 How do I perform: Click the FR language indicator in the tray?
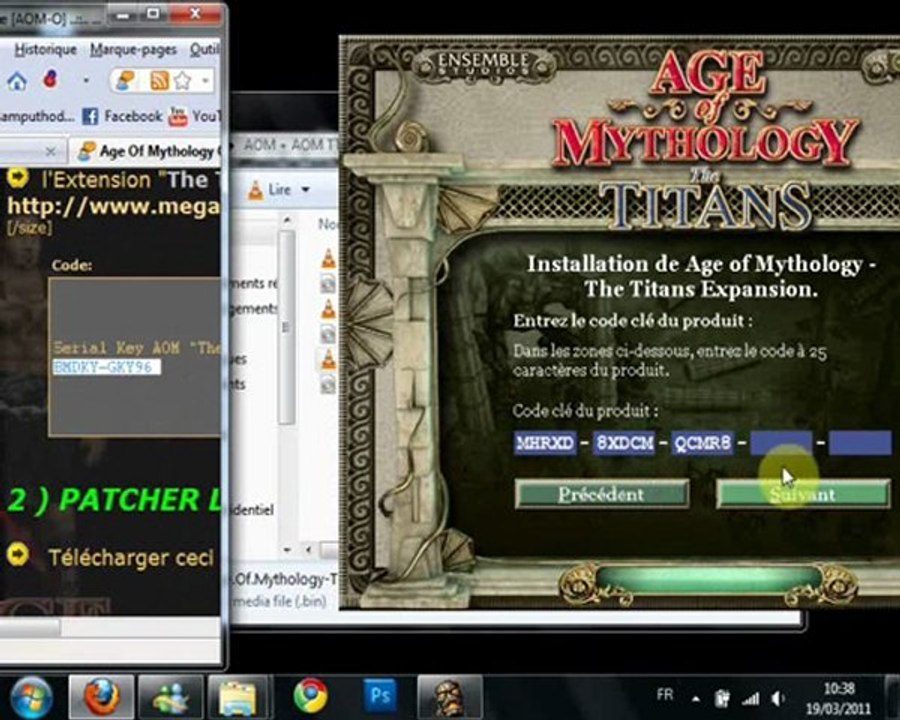click(x=665, y=695)
